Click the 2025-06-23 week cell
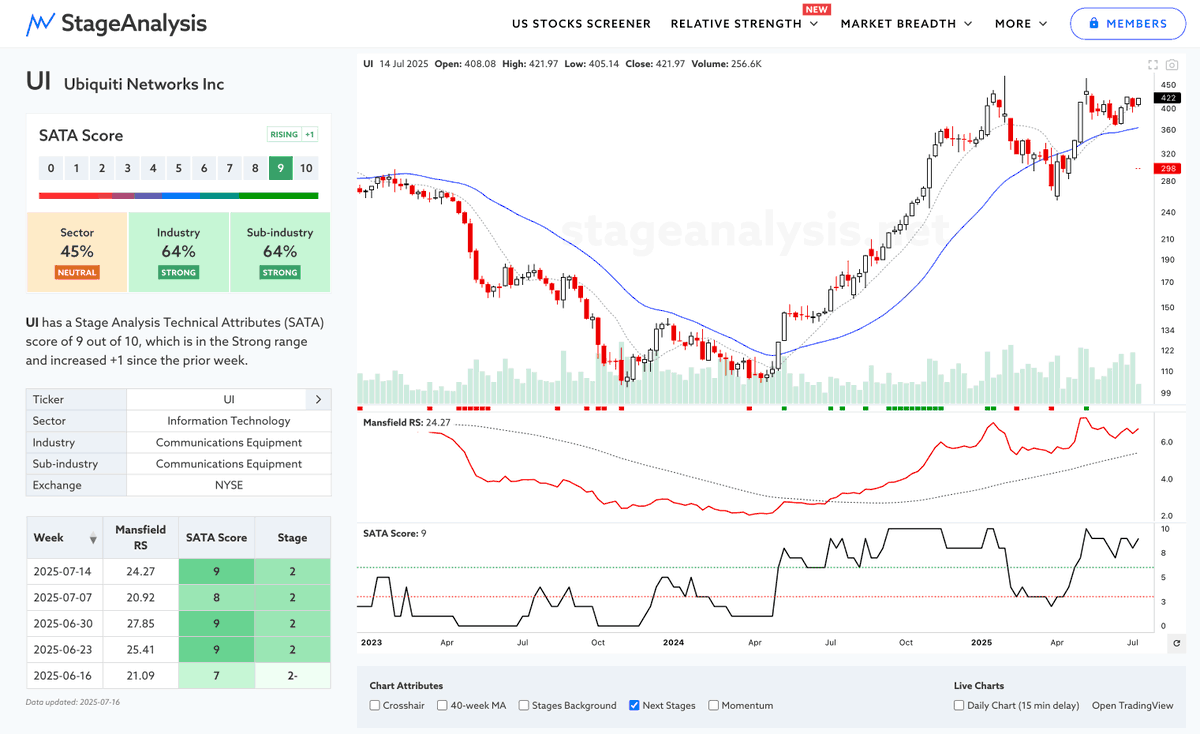 (x=64, y=650)
